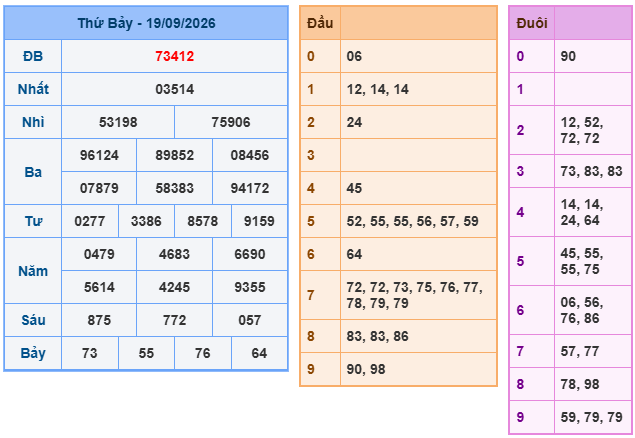The height and width of the screenshot is (438, 635).
Task: Select '59, 79, 79' in the Đuôi table
Action: tap(591, 417)
